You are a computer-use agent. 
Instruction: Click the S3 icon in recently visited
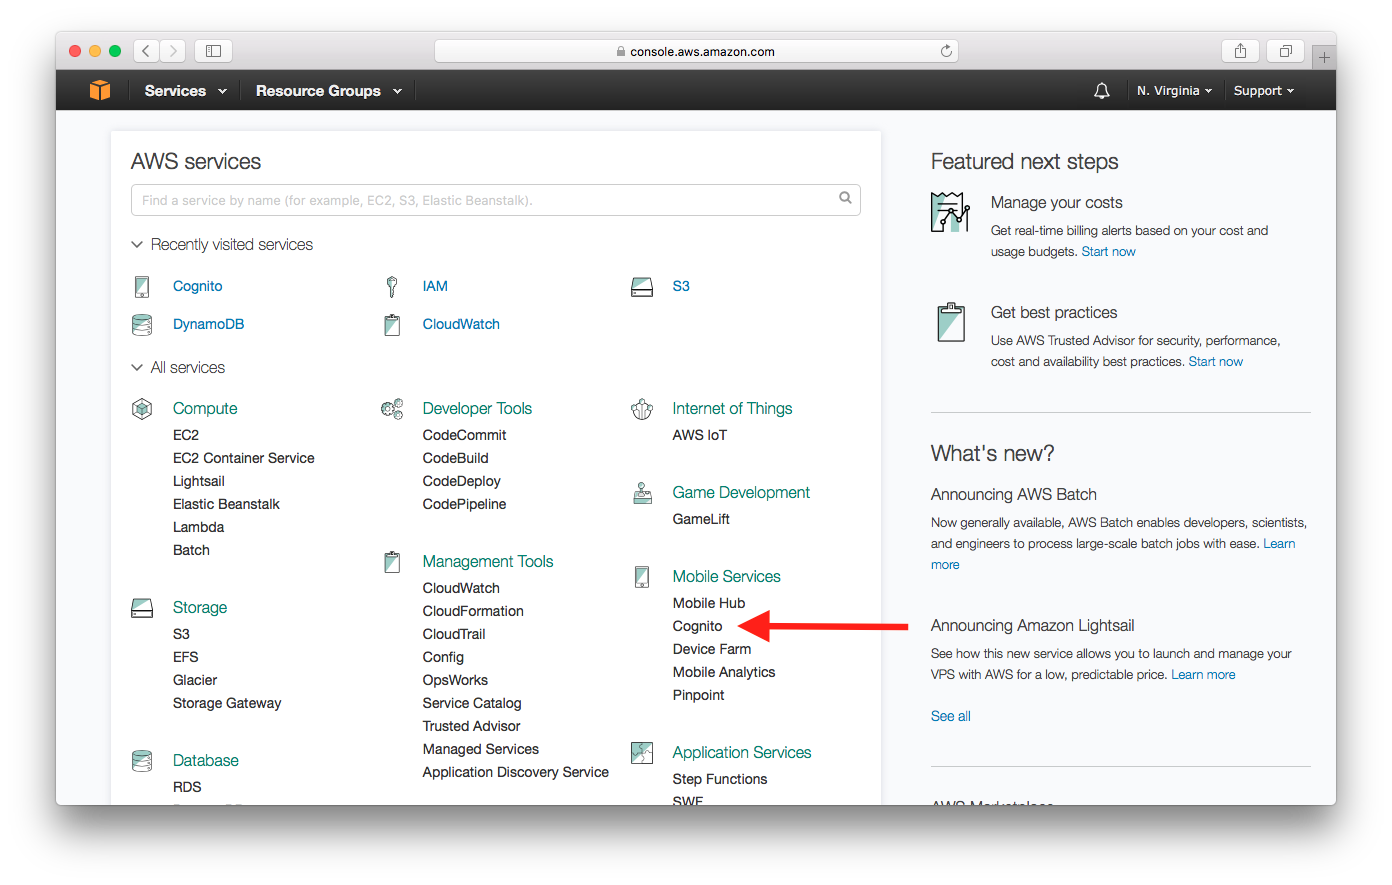tap(642, 288)
